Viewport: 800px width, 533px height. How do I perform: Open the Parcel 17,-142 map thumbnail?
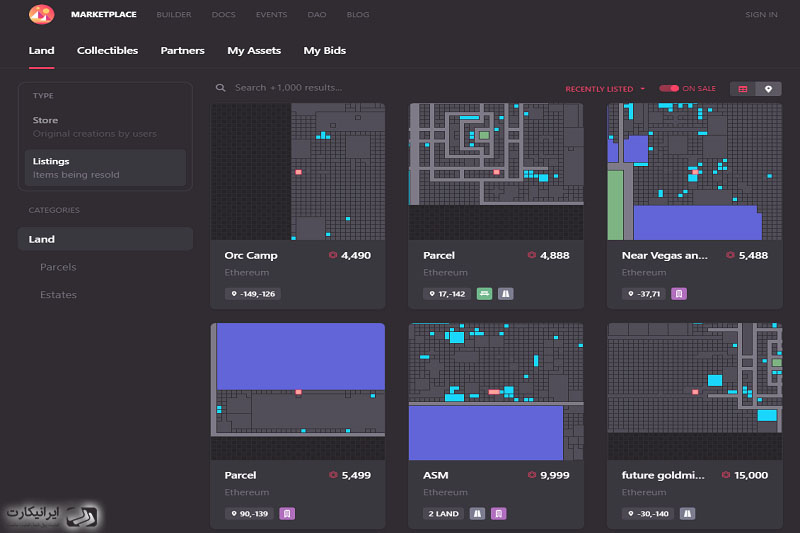(496, 171)
